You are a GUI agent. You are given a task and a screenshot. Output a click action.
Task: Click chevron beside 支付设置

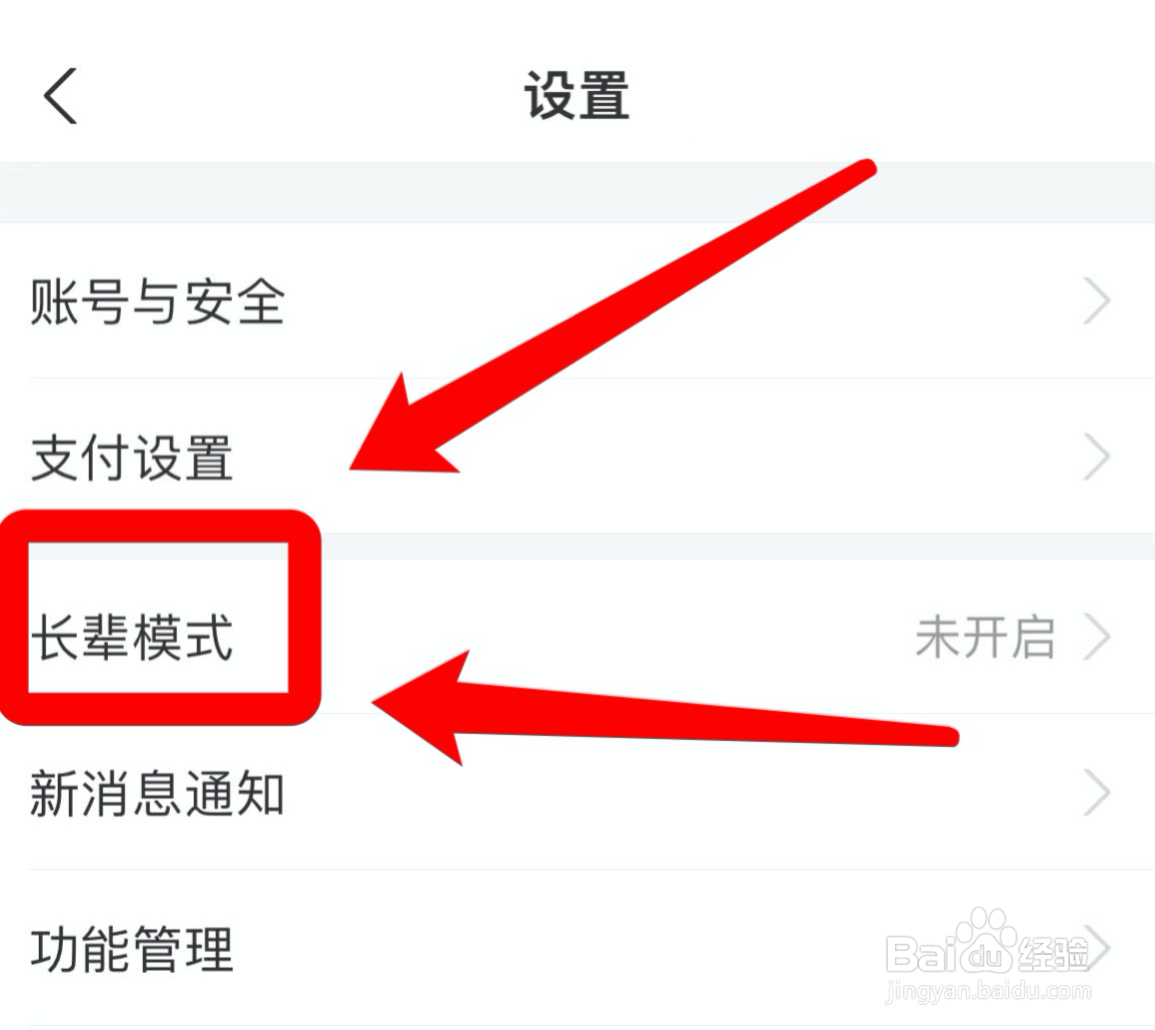click(x=1097, y=457)
